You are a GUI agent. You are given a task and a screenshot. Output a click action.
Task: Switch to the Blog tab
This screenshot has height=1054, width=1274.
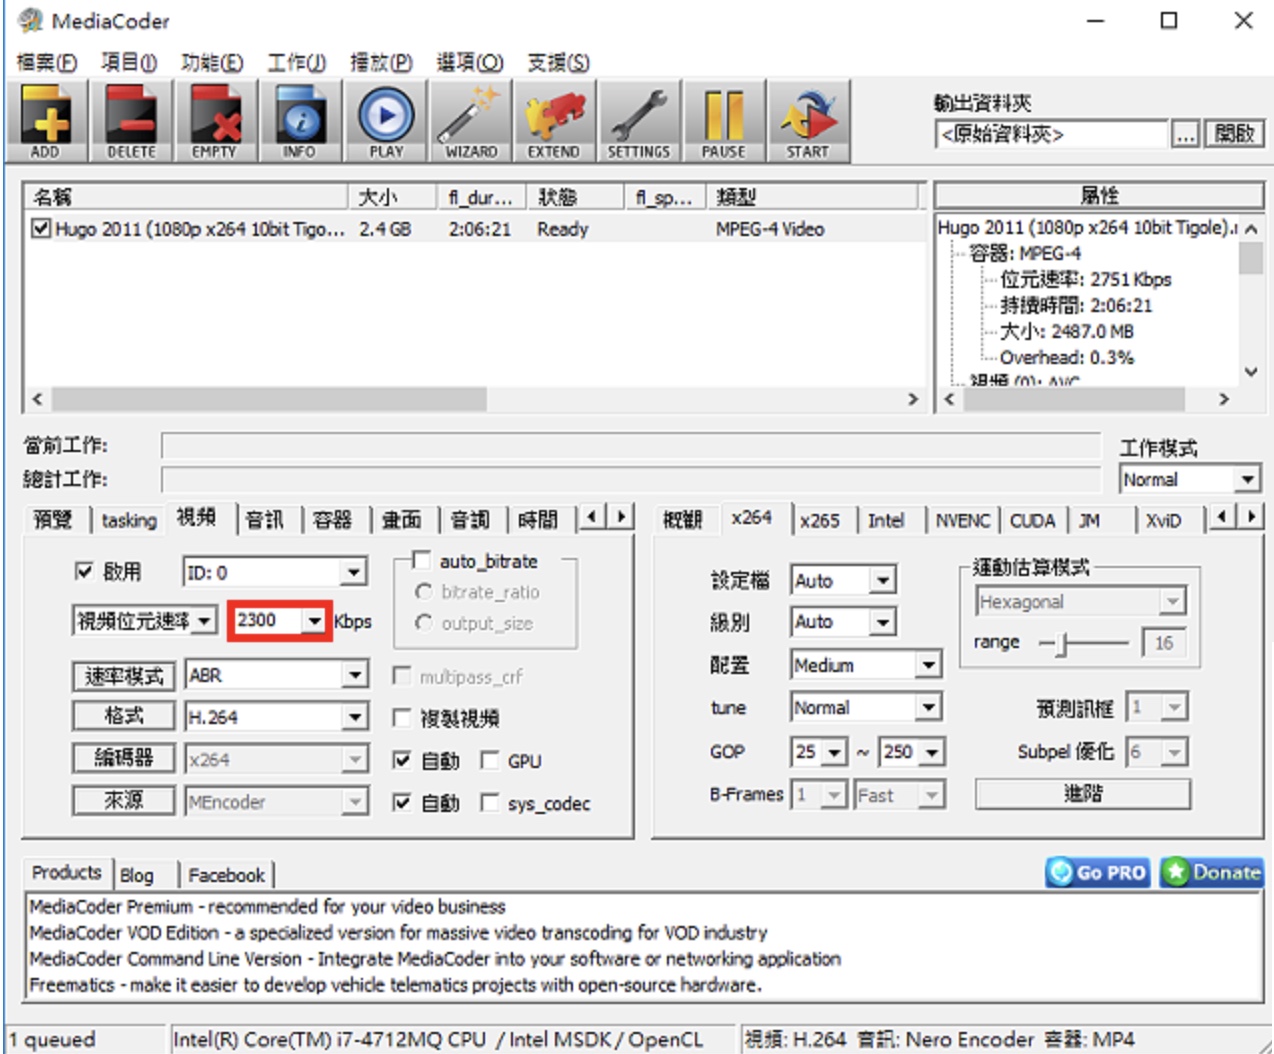pyautogui.click(x=137, y=875)
